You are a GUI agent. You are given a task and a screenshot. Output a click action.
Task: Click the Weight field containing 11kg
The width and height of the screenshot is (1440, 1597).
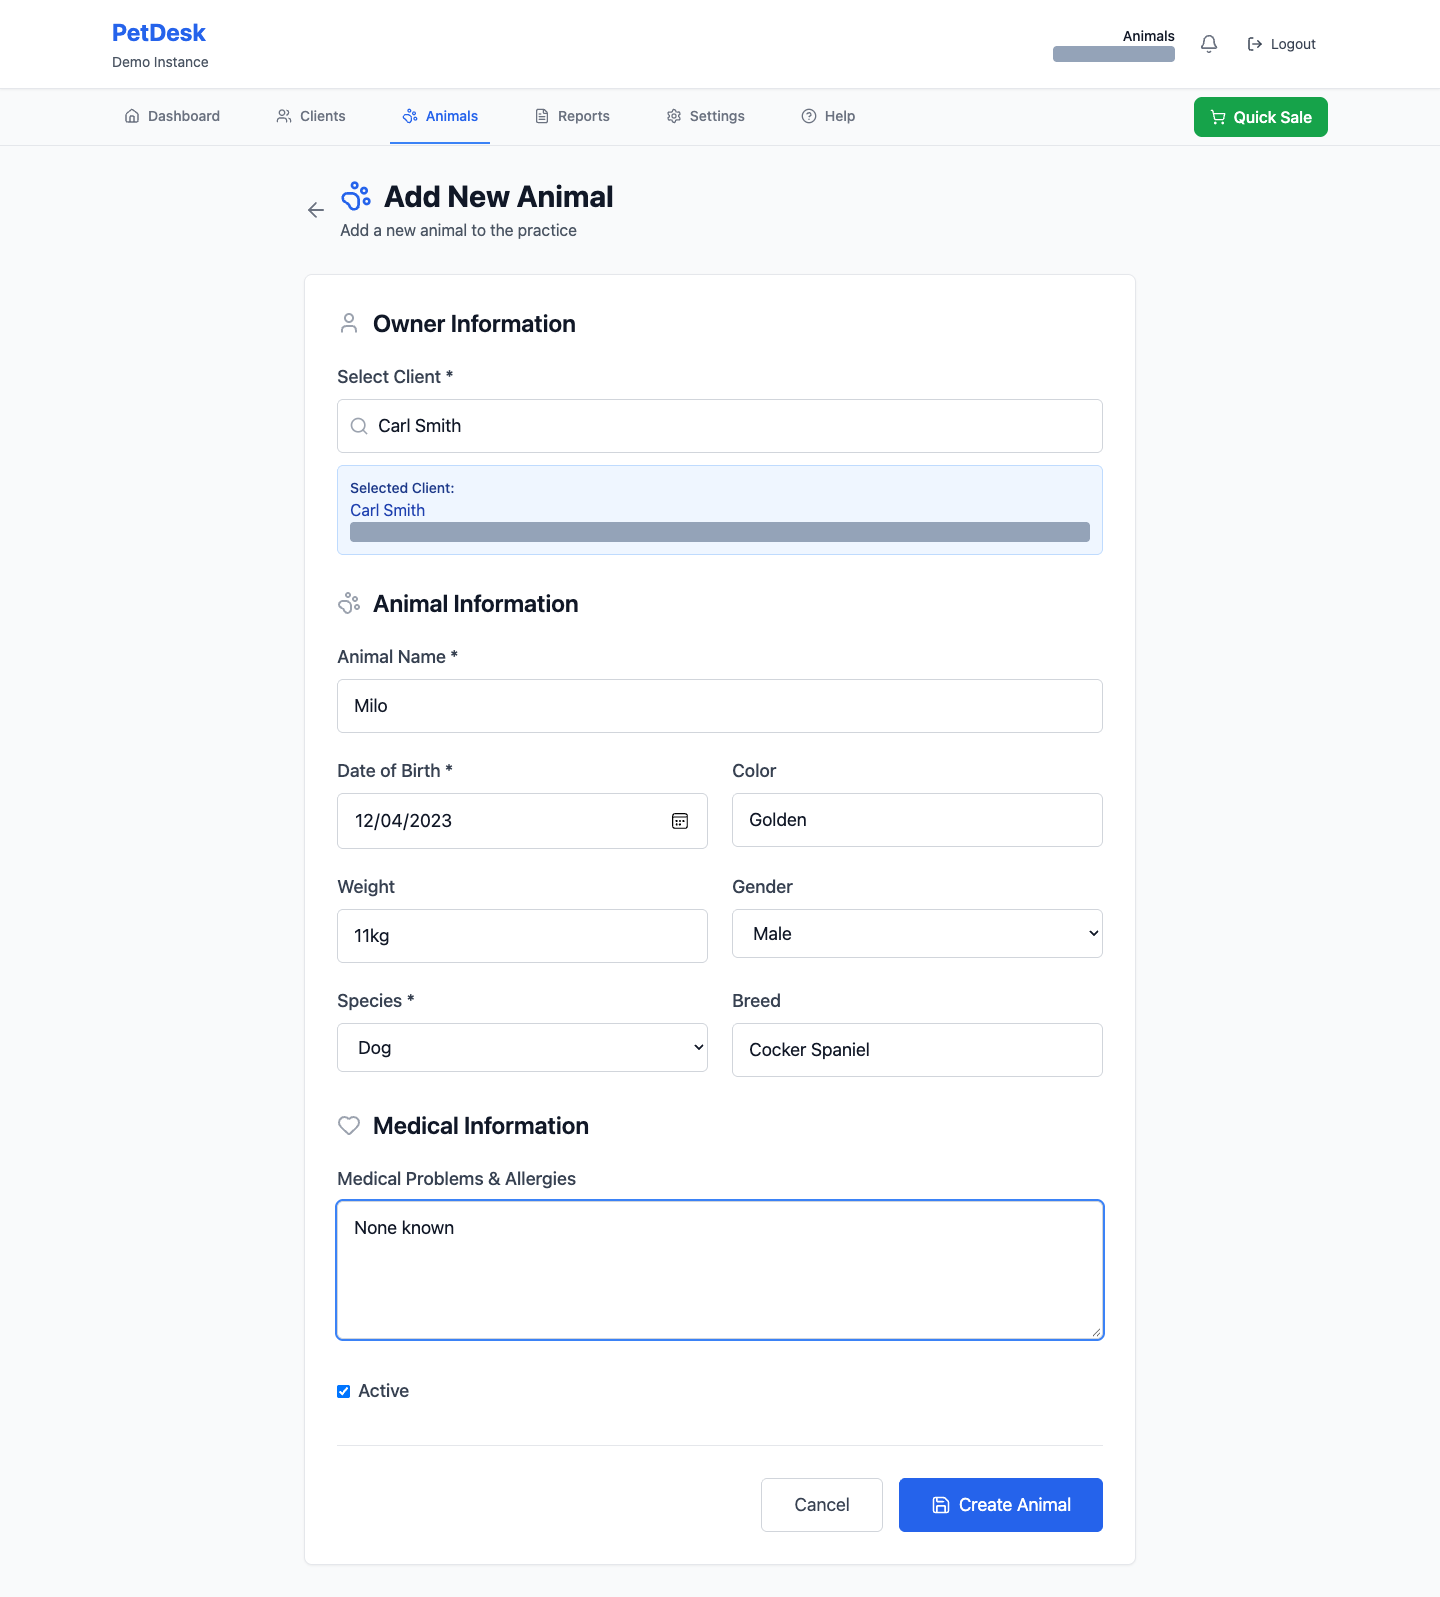coord(522,936)
